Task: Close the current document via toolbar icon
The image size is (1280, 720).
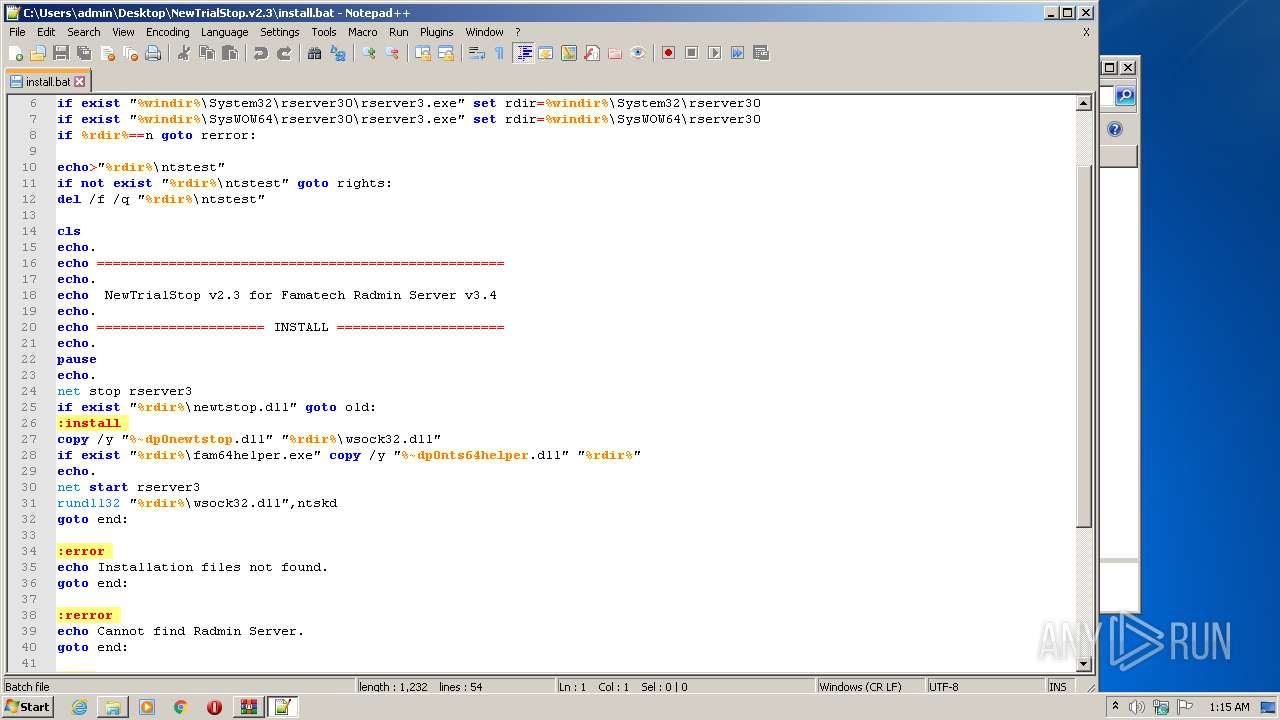Action: pos(107,53)
